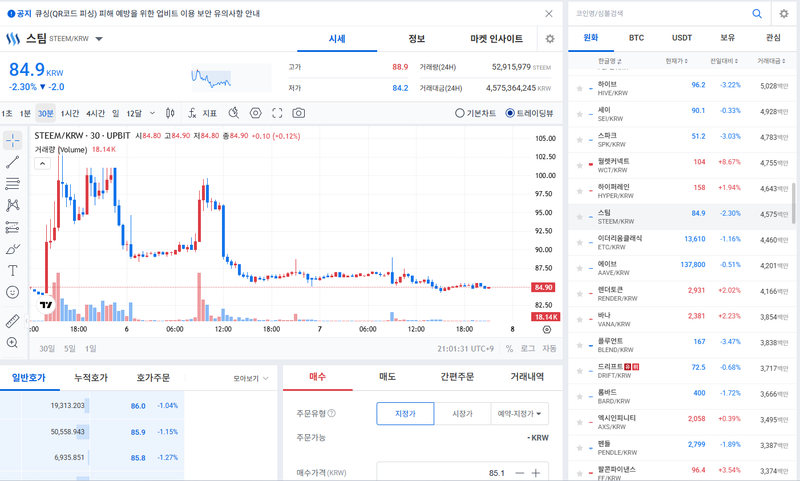The height and width of the screenshot is (481, 800).
Task: Toggle 로그 scale on chart
Action: coord(528,349)
